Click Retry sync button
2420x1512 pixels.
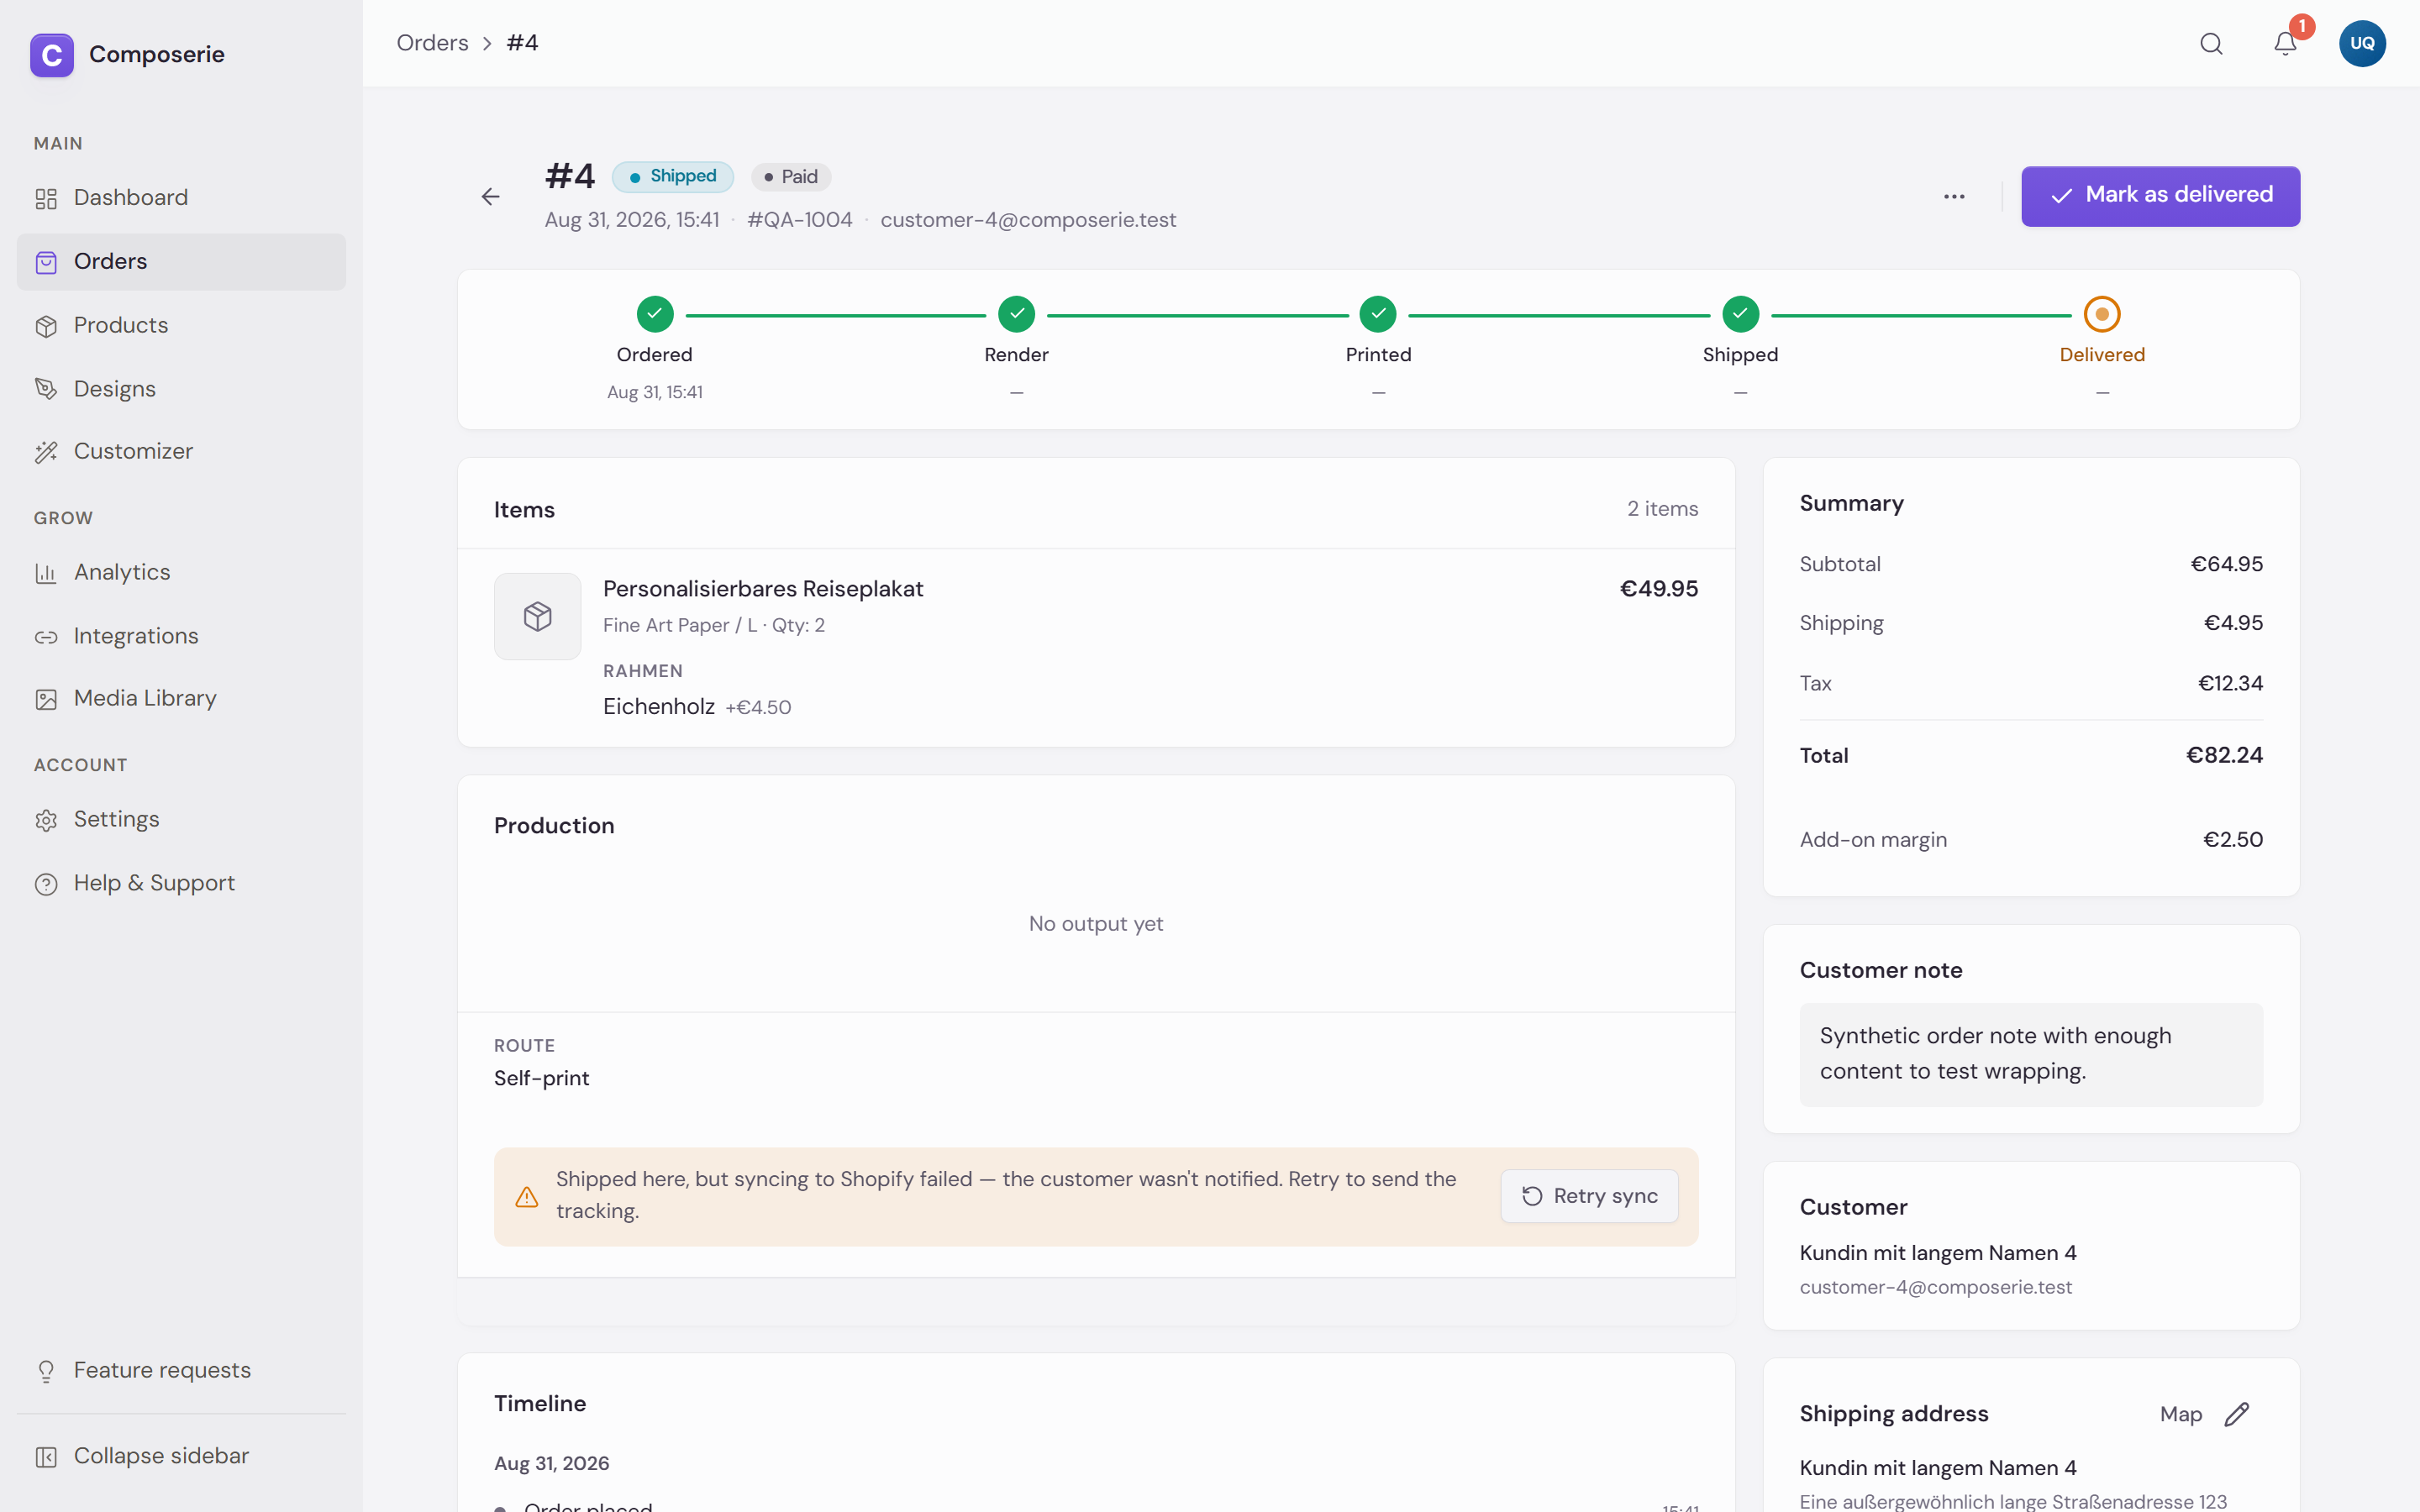click(1589, 1196)
